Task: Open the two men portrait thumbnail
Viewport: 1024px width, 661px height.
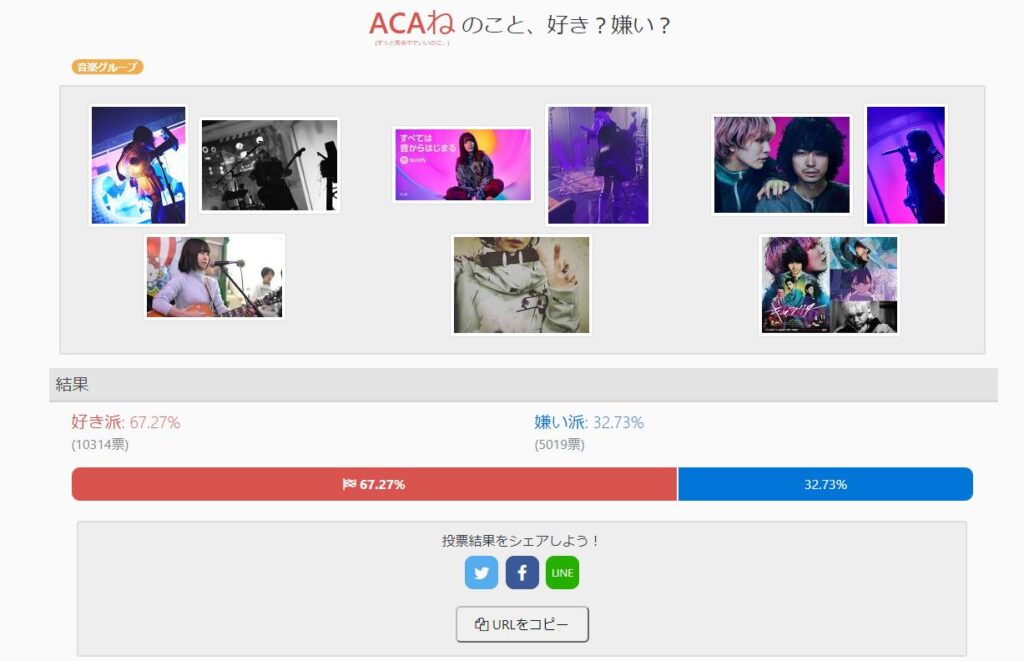Action: (782, 165)
